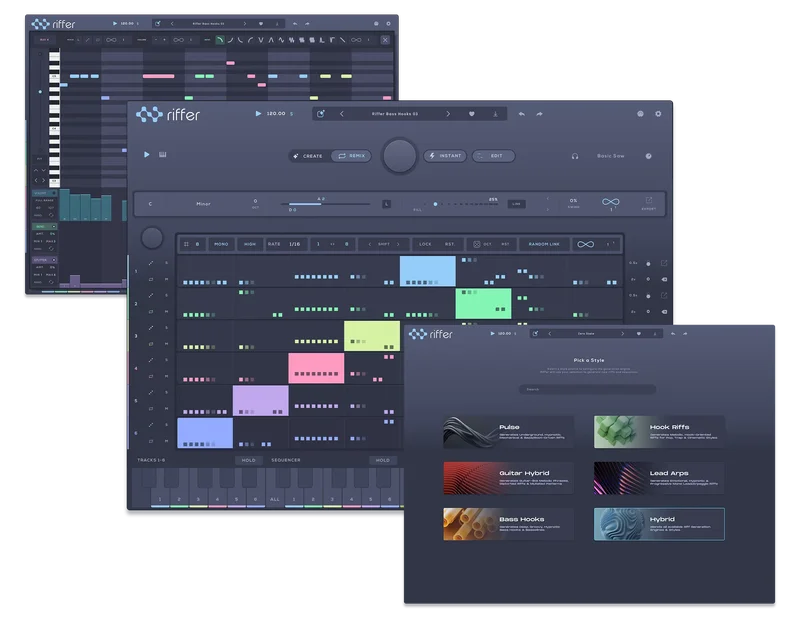Select the Bass Hooks style card

click(x=509, y=524)
